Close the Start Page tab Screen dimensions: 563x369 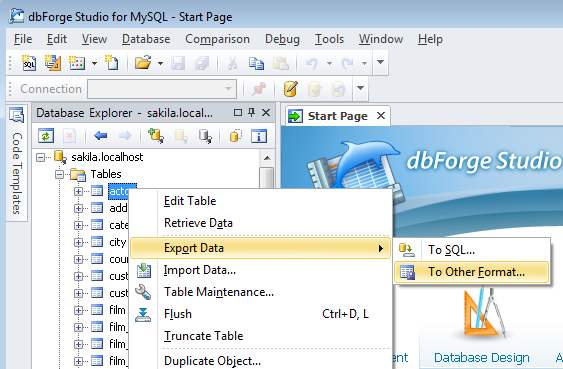tap(381, 116)
